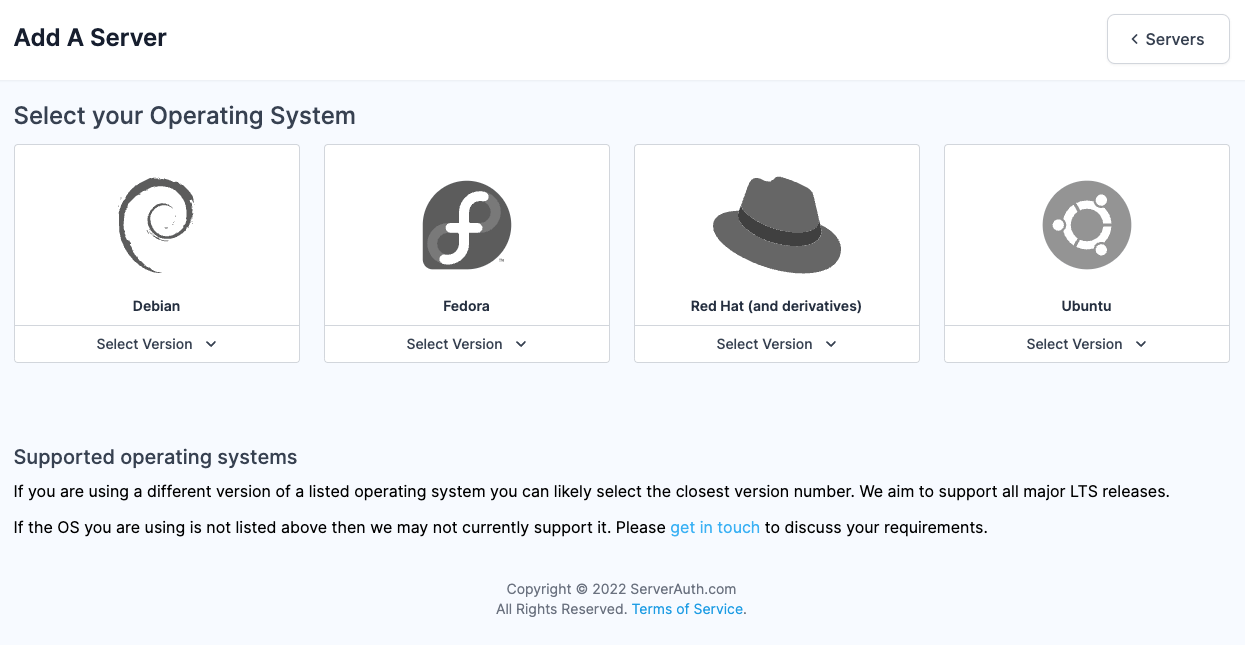Click the Fedora card label
Viewport: 1245px width, 645px height.
click(x=467, y=306)
